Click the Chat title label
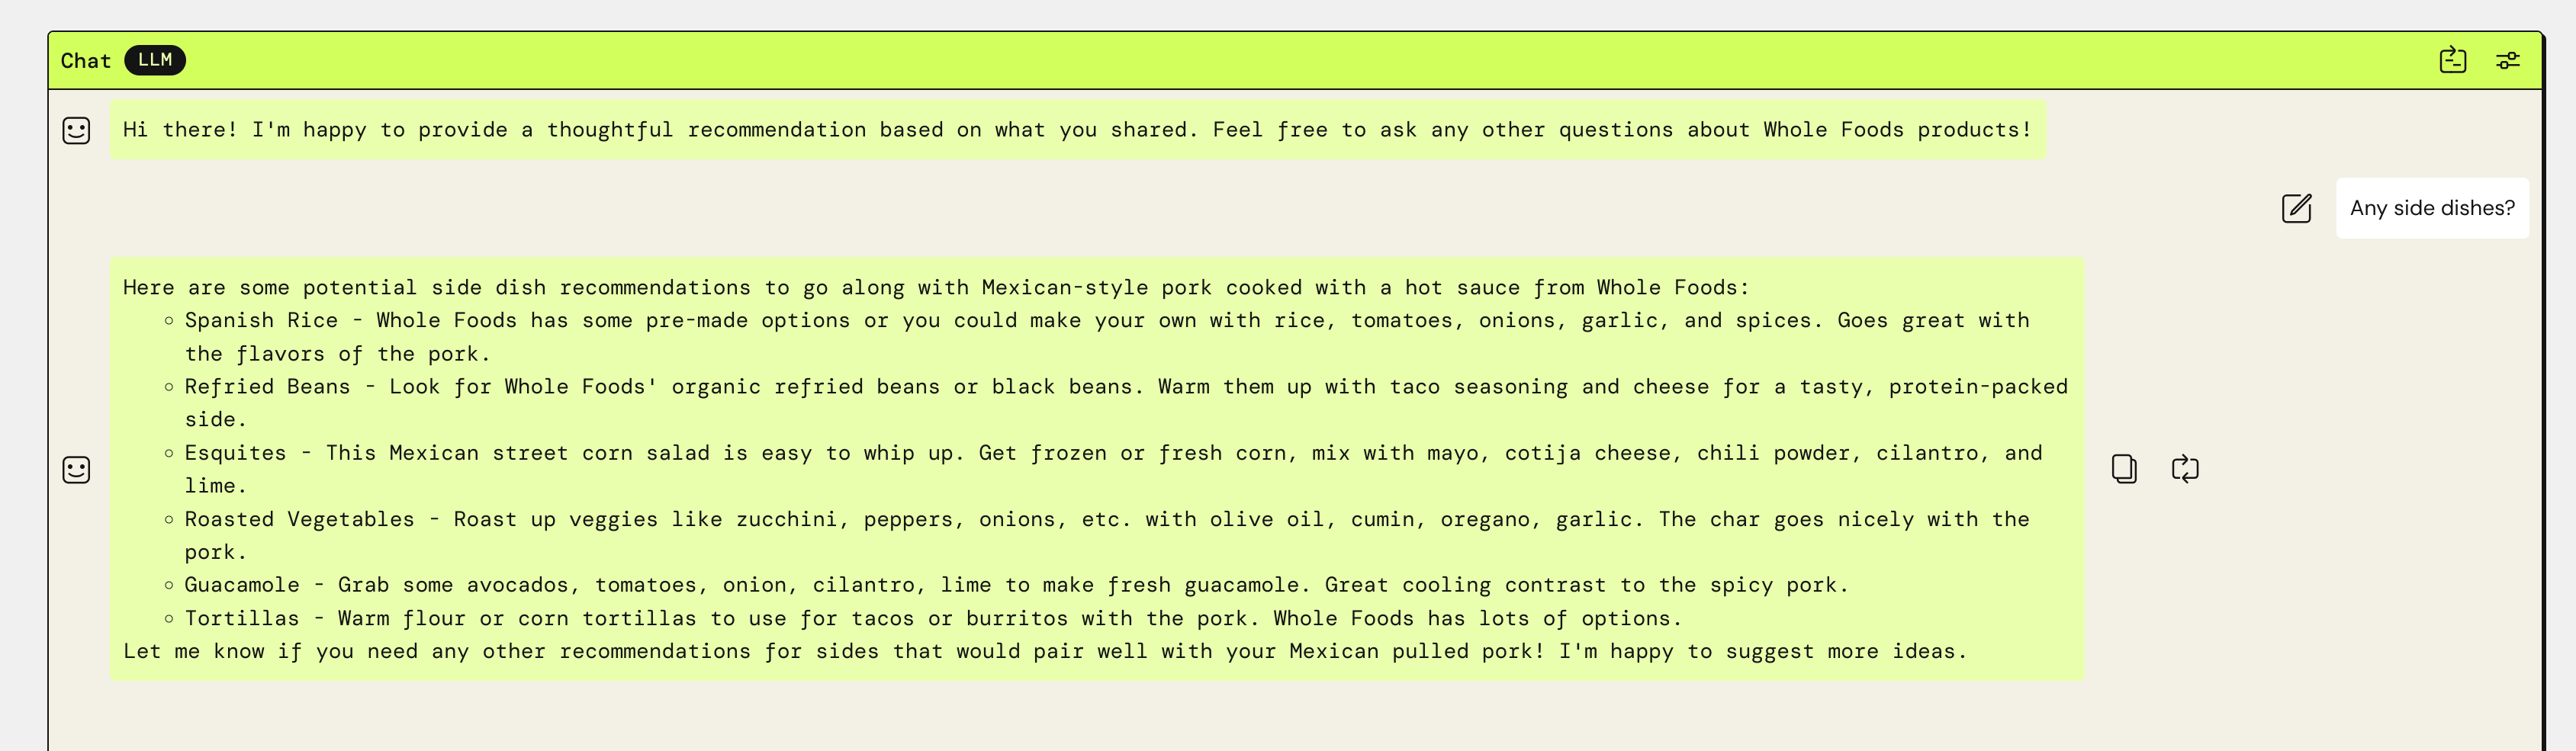The image size is (2576, 751). [86, 60]
